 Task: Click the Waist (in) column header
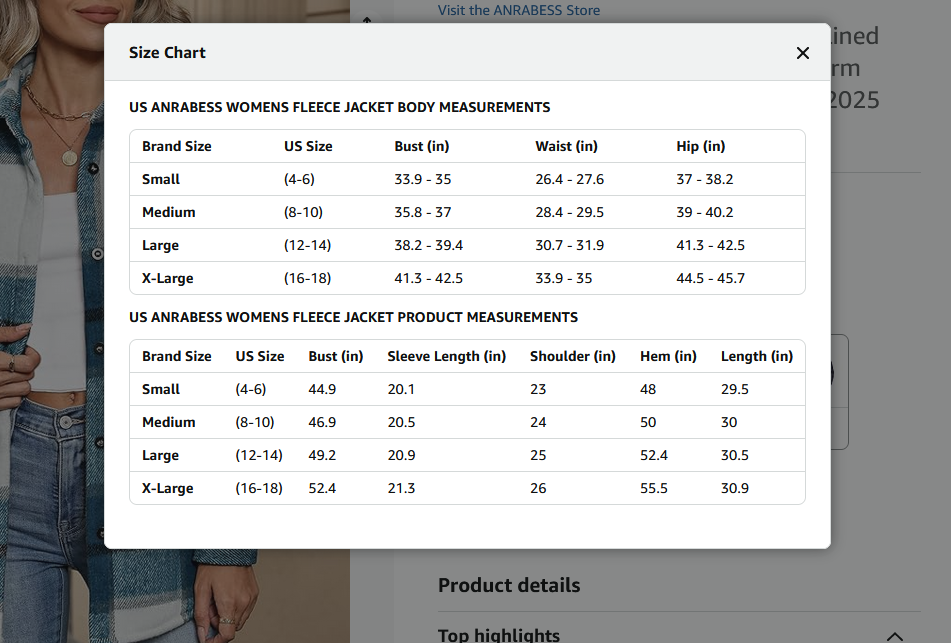(566, 146)
